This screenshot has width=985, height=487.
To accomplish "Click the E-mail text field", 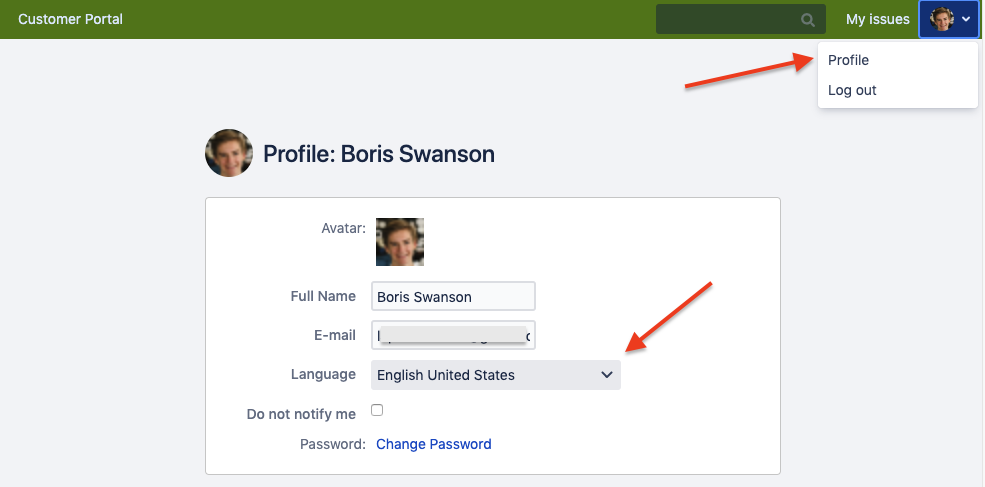I will point(453,335).
